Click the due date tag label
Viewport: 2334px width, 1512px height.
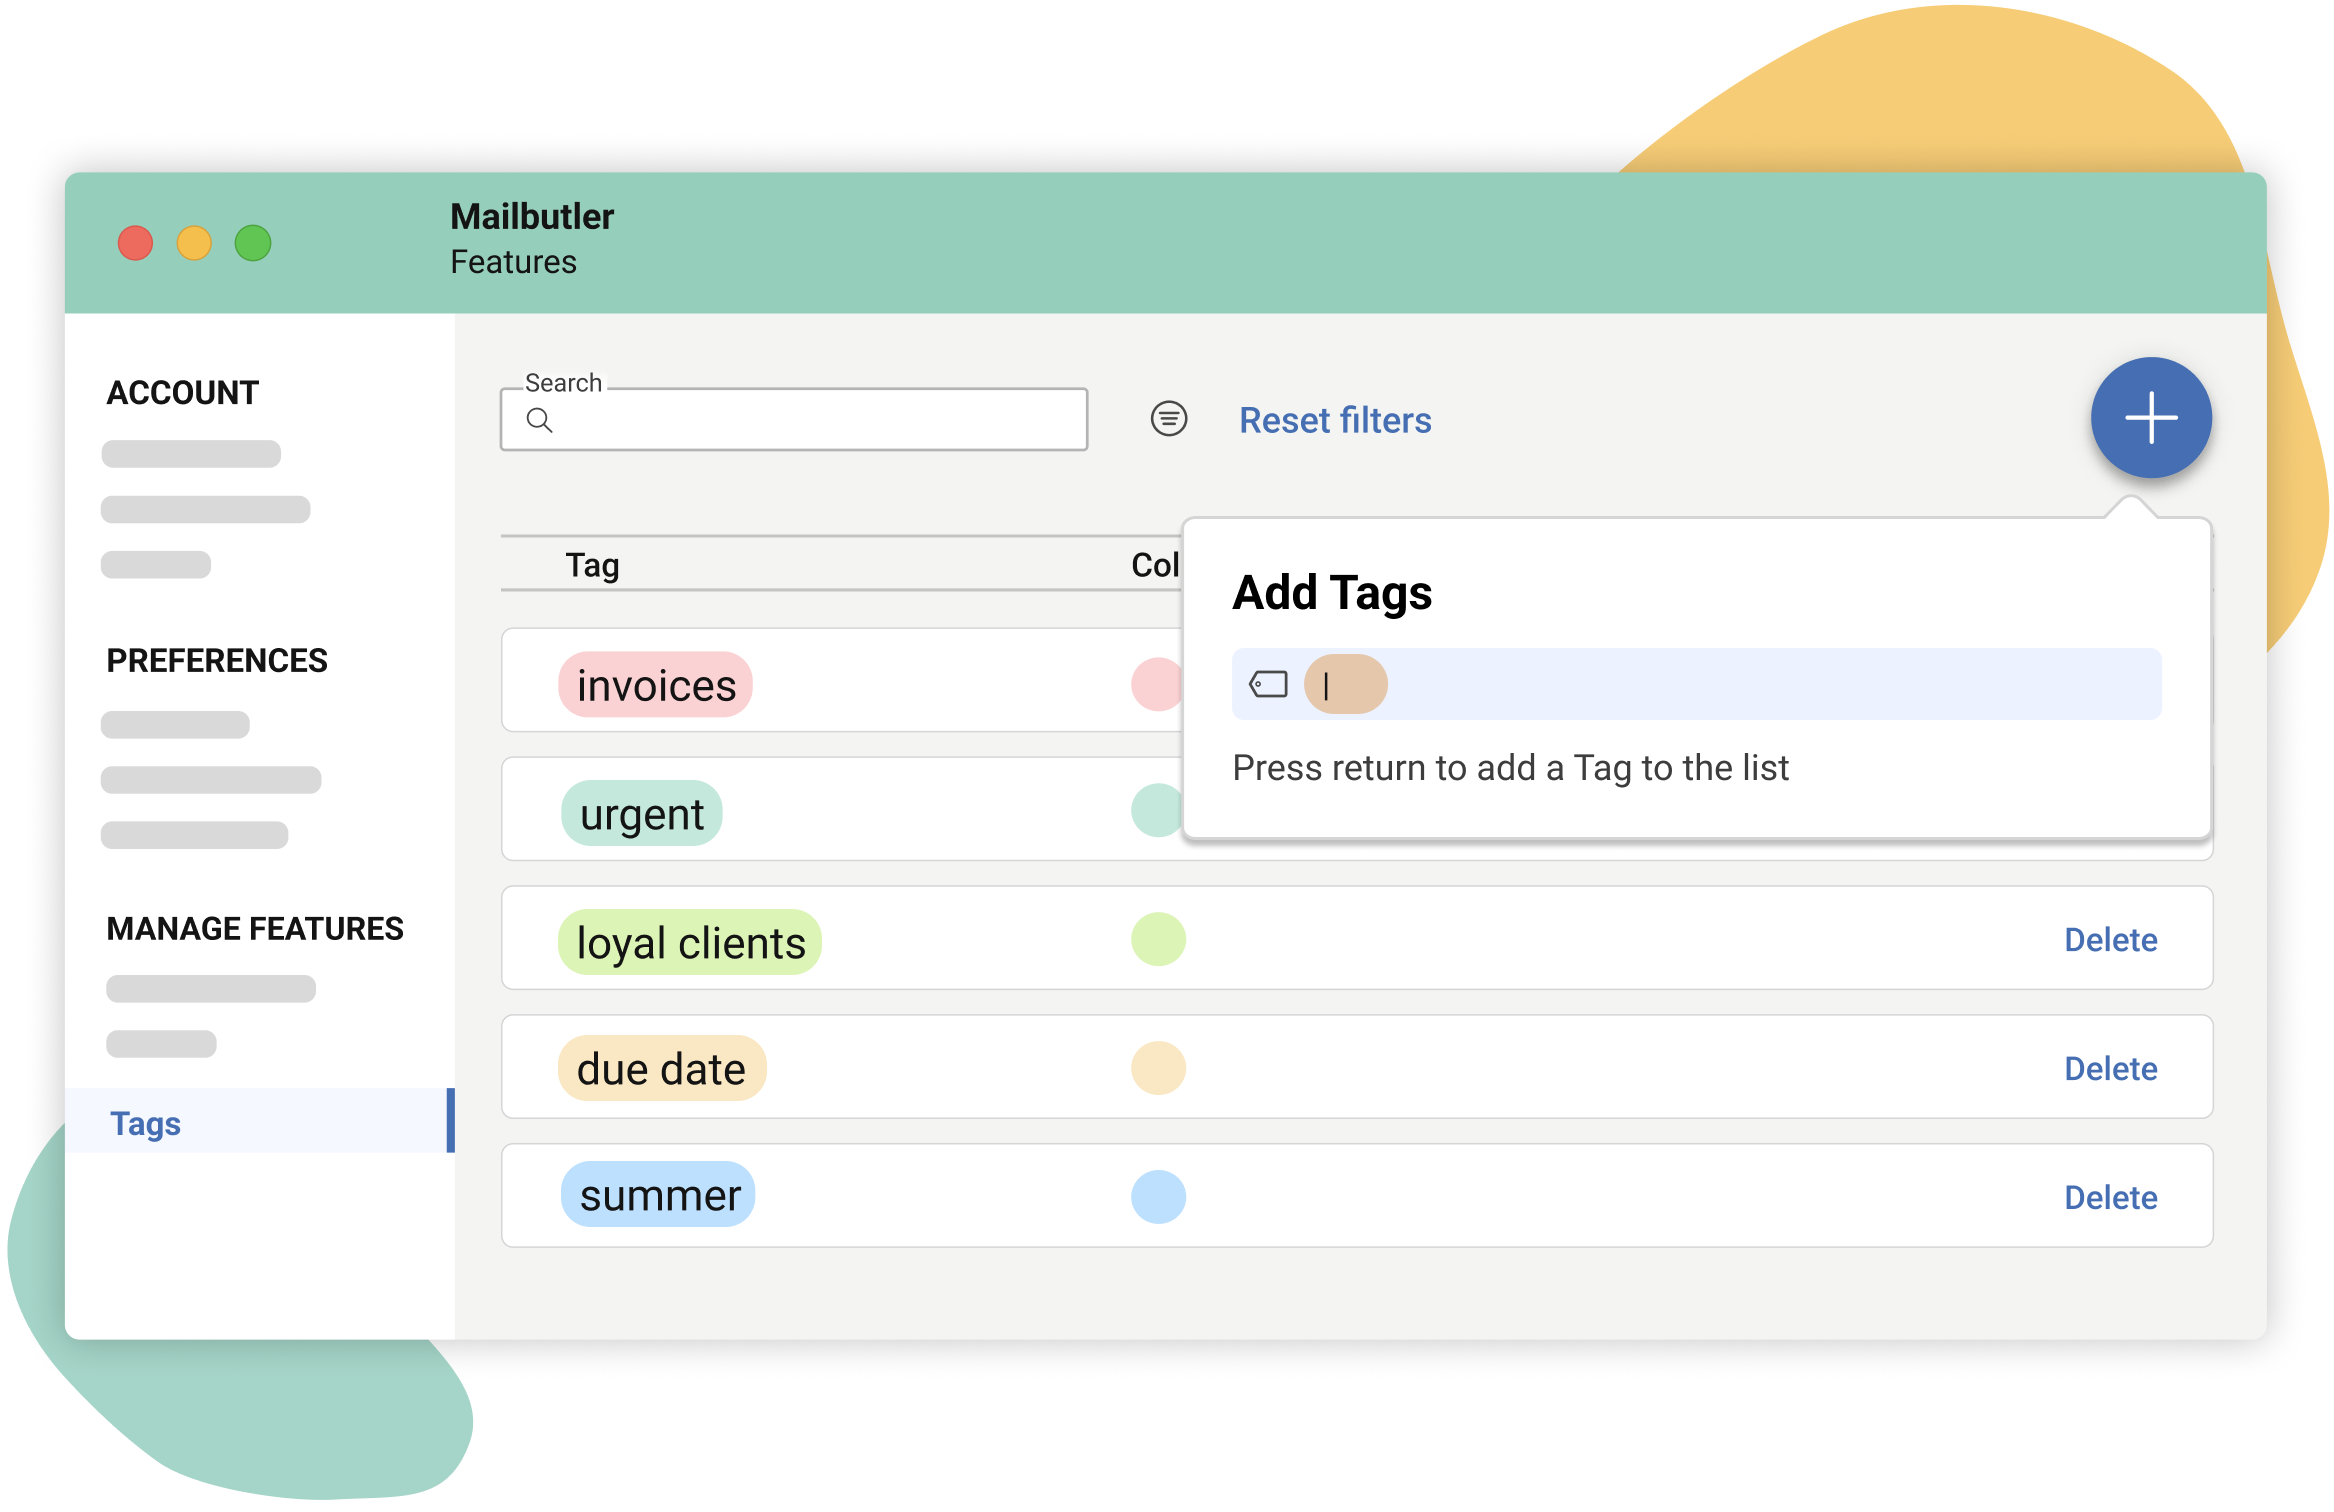[661, 1068]
